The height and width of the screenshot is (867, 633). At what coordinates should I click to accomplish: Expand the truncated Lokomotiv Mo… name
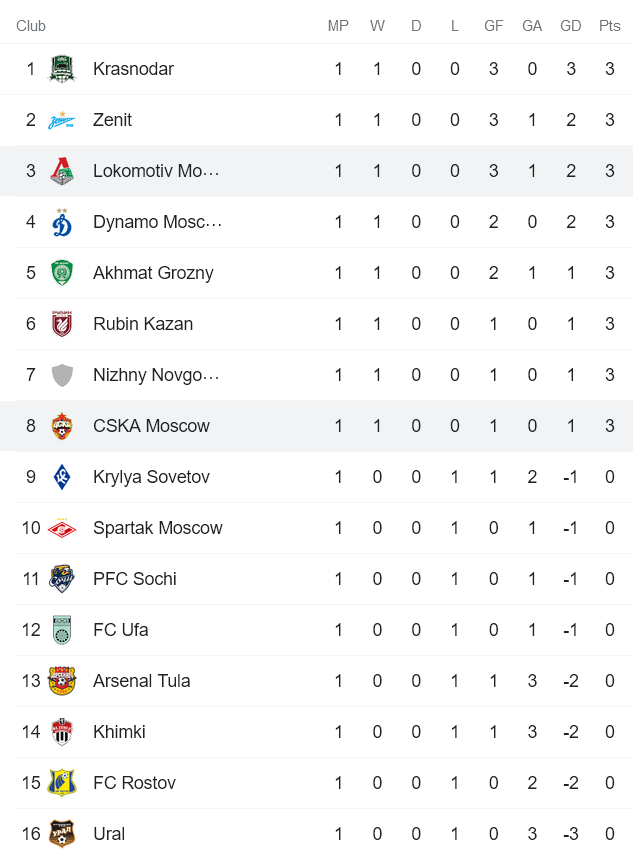pos(156,171)
